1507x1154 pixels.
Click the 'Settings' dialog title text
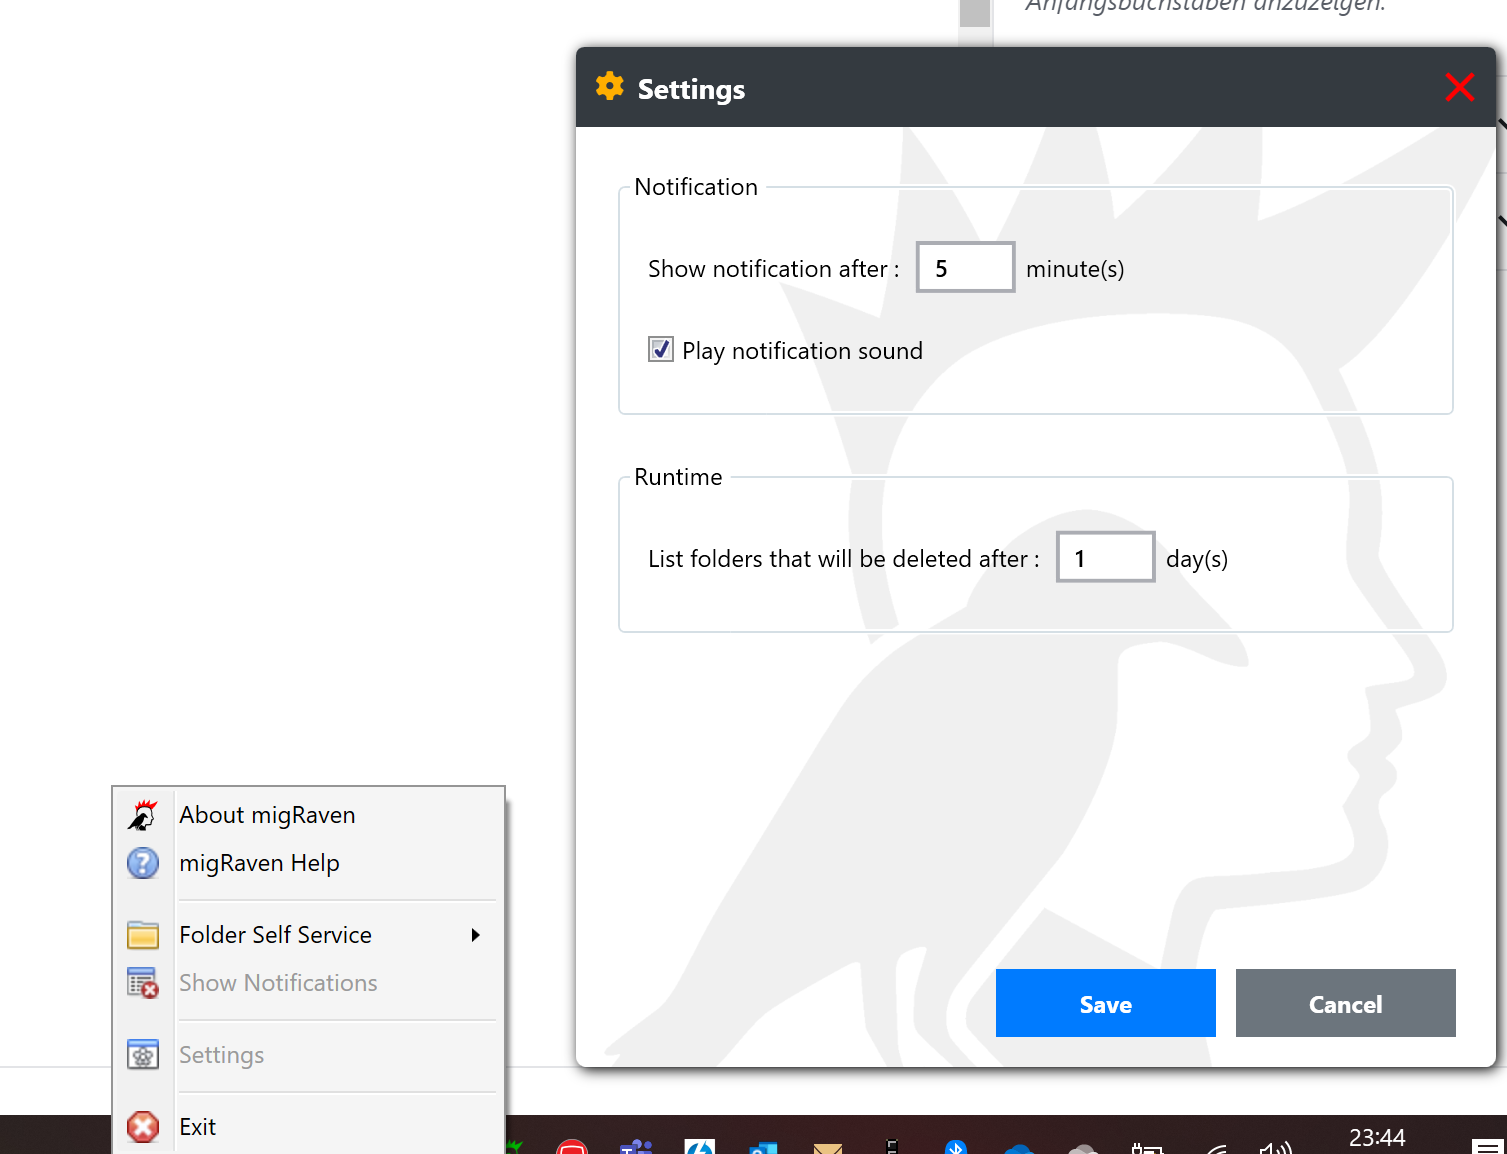tap(691, 89)
